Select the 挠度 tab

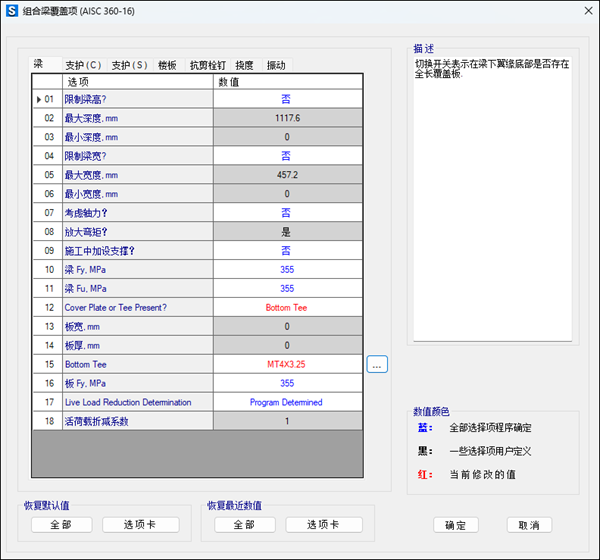coord(244,65)
